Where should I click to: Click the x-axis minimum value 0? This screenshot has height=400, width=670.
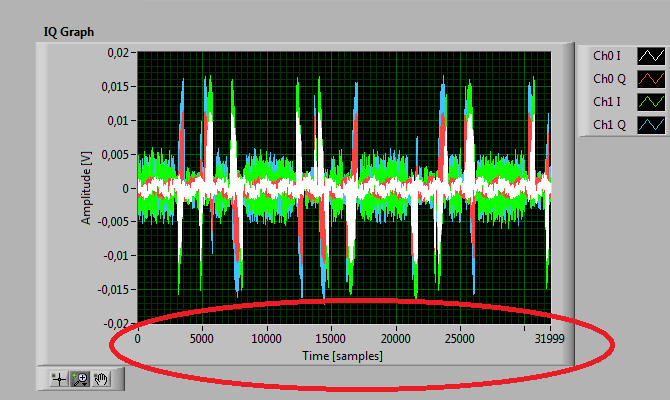(137, 339)
